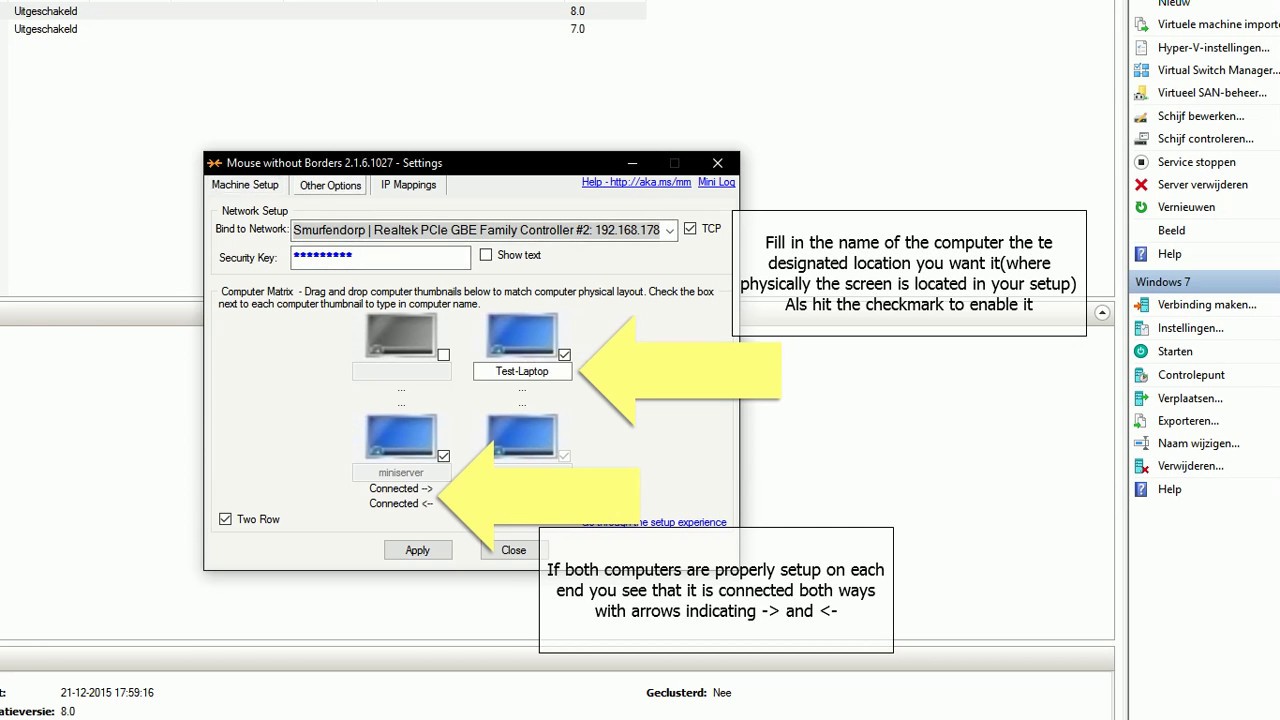Screen dimensions: 1280x720
Task: Click the Exporteren icon
Action: pos(1141,421)
